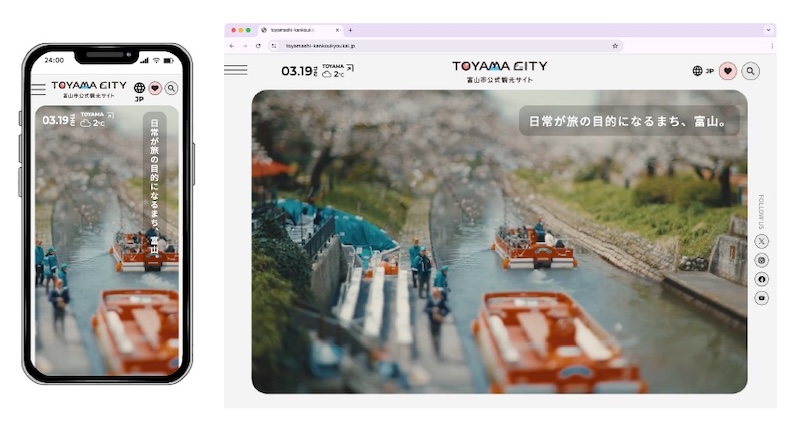Viewport: 800px width, 428px height.
Task: Click the heart favorites icon on desktop
Action: click(728, 71)
